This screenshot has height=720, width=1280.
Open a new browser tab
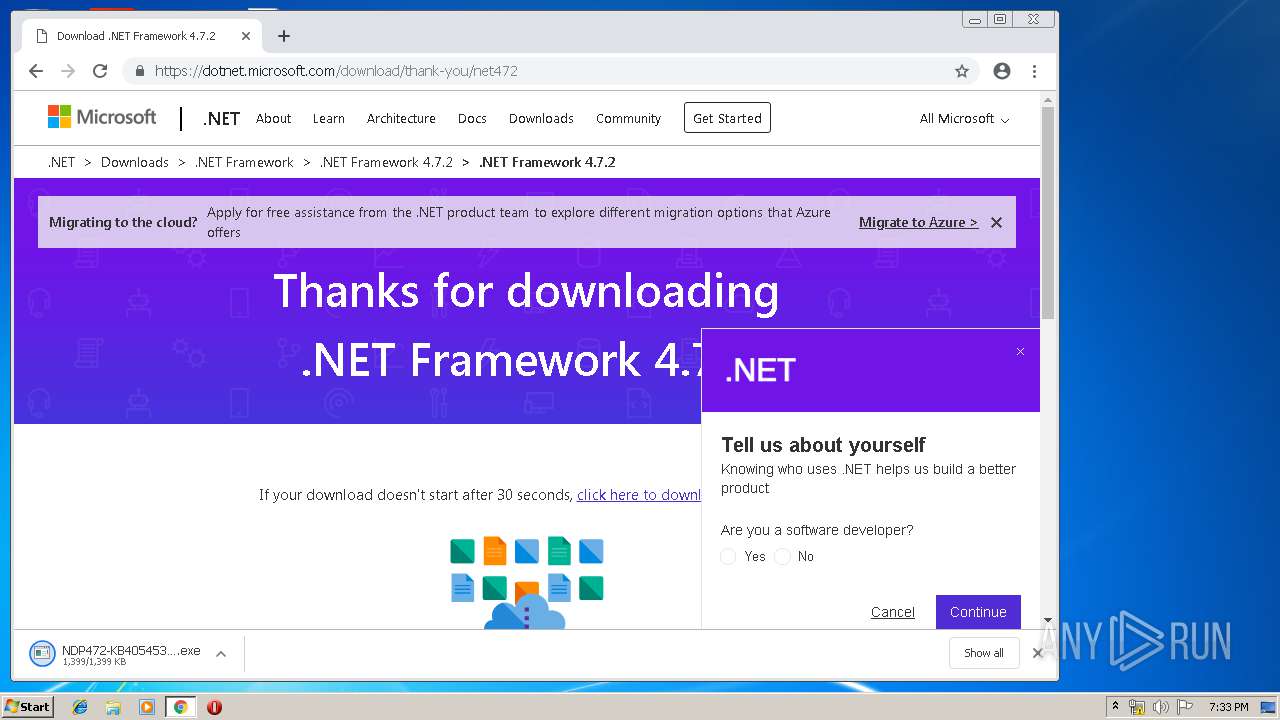[284, 36]
